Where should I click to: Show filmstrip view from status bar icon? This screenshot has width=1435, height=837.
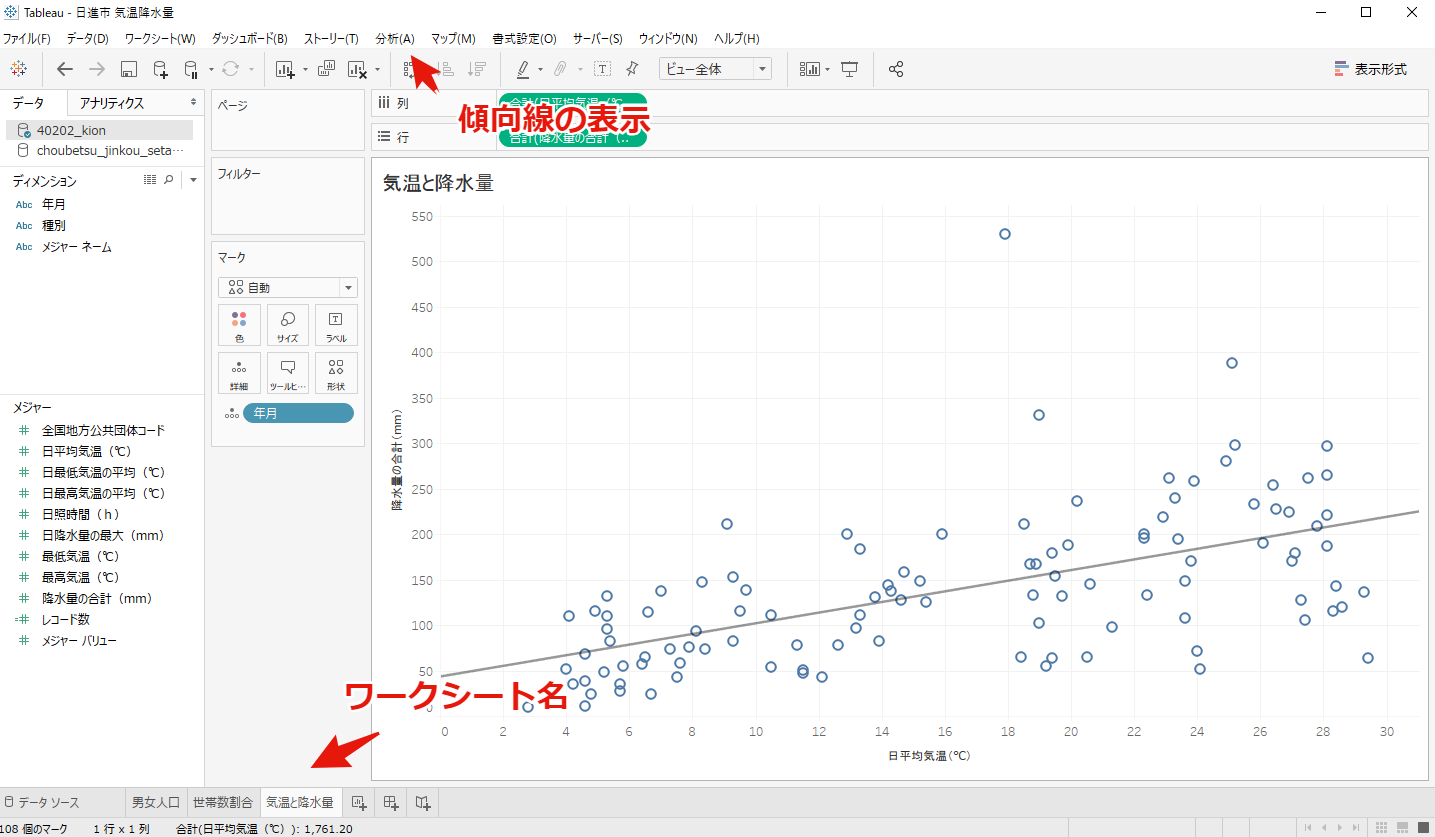(x=1402, y=827)
